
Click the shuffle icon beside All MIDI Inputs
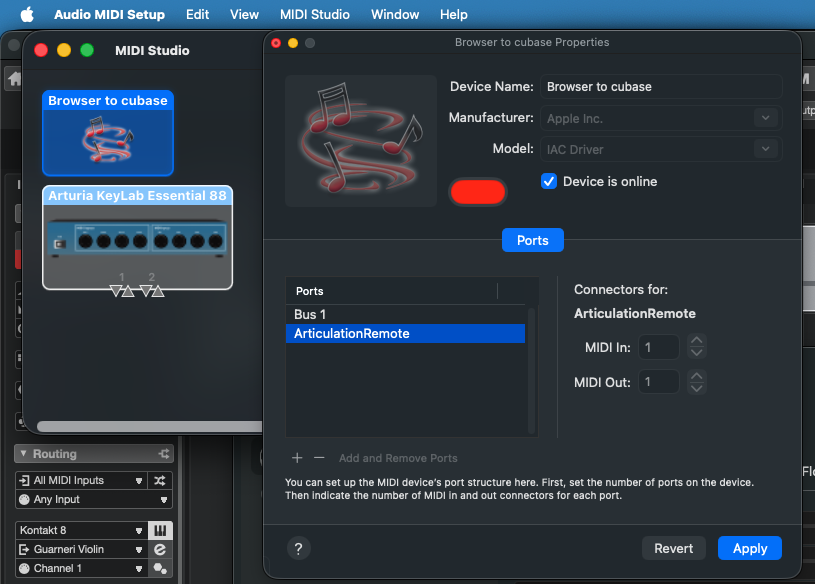(x=160, y=481)
